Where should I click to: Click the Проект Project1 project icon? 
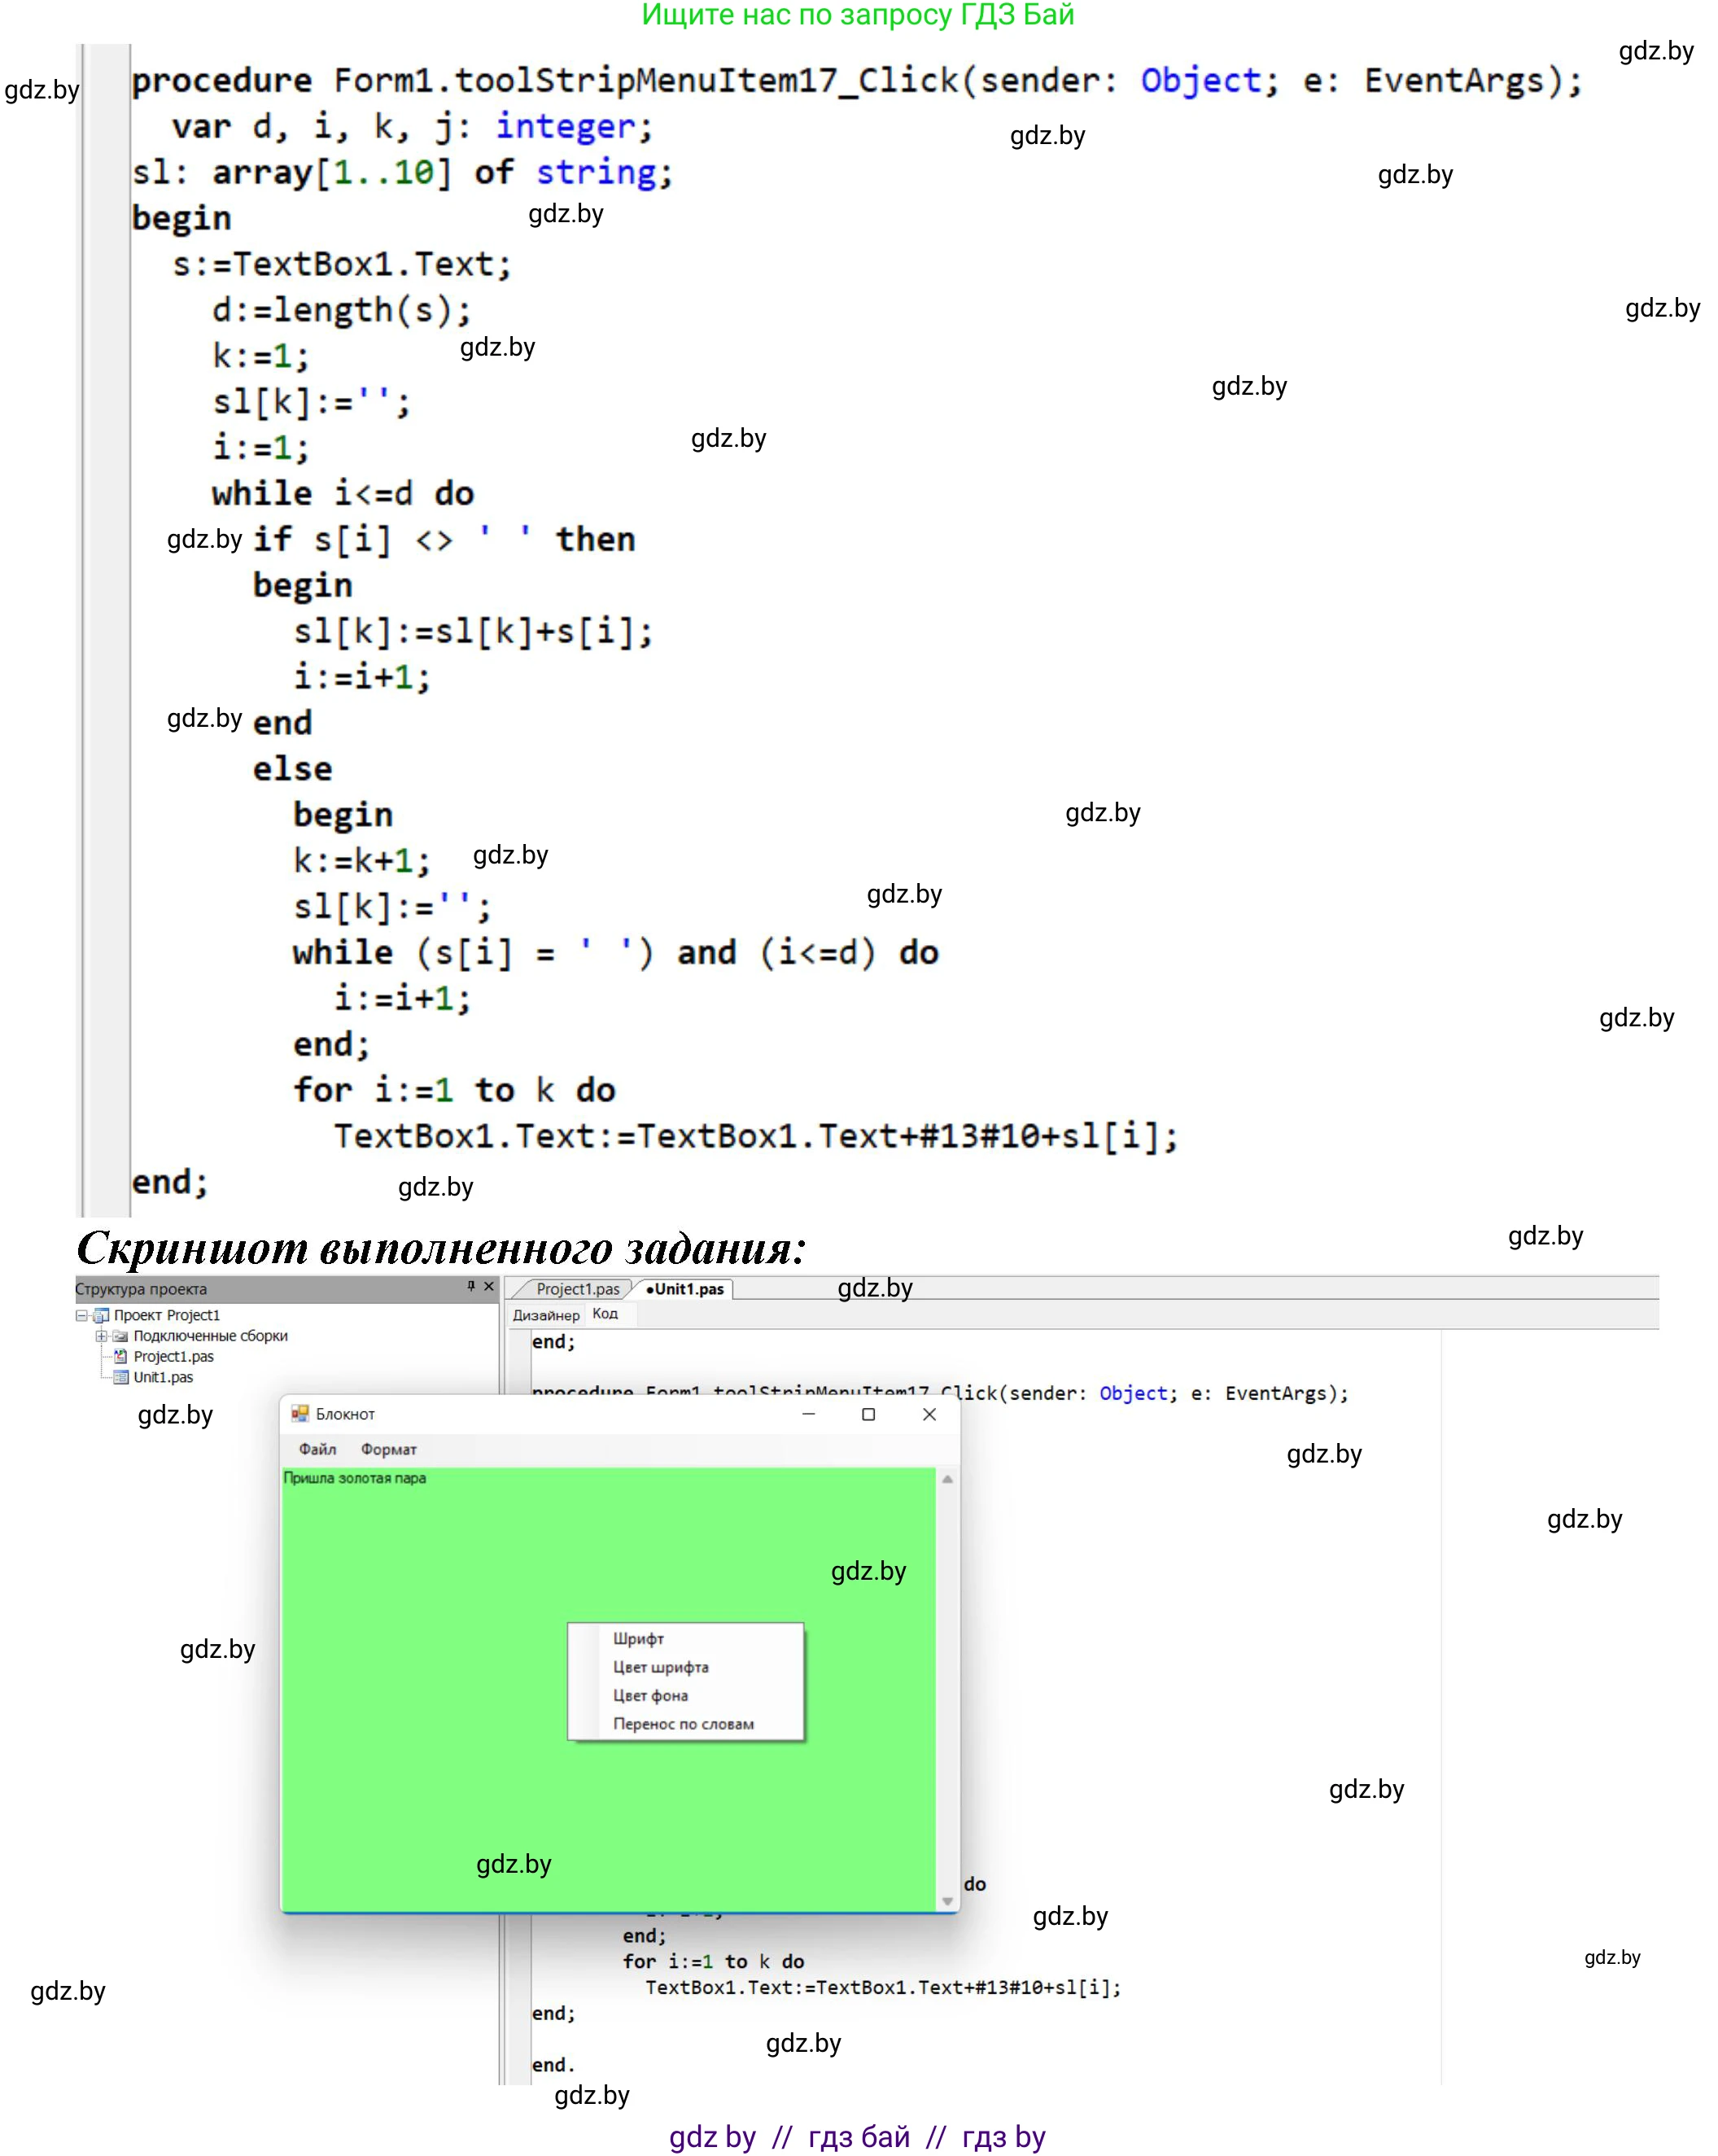click(101, 1316)
